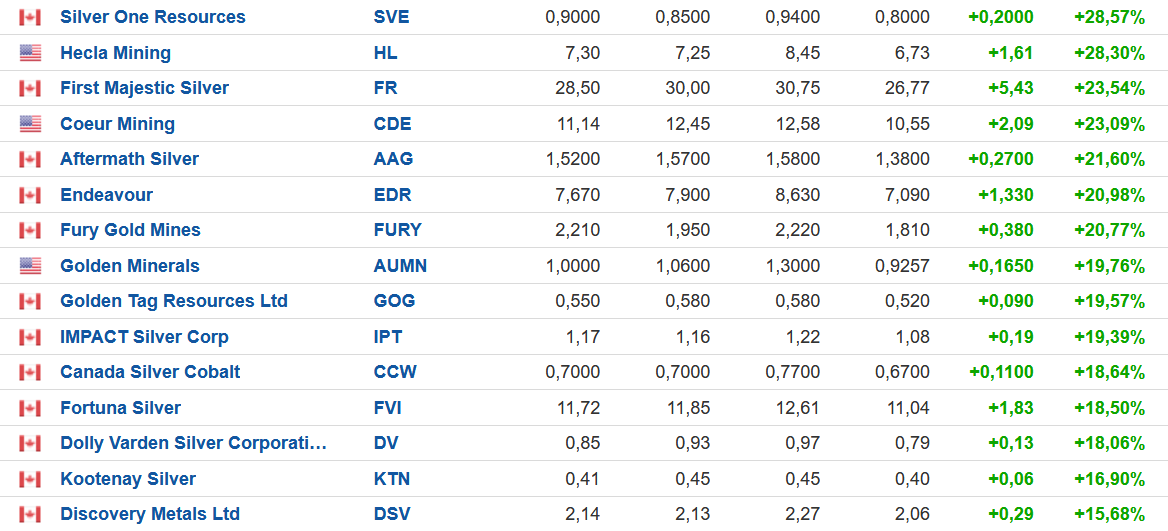The image size is (1168, 531).
Task: Click the 11,72 price for Fortuna Silver
Action: click(x=578, y=408)
